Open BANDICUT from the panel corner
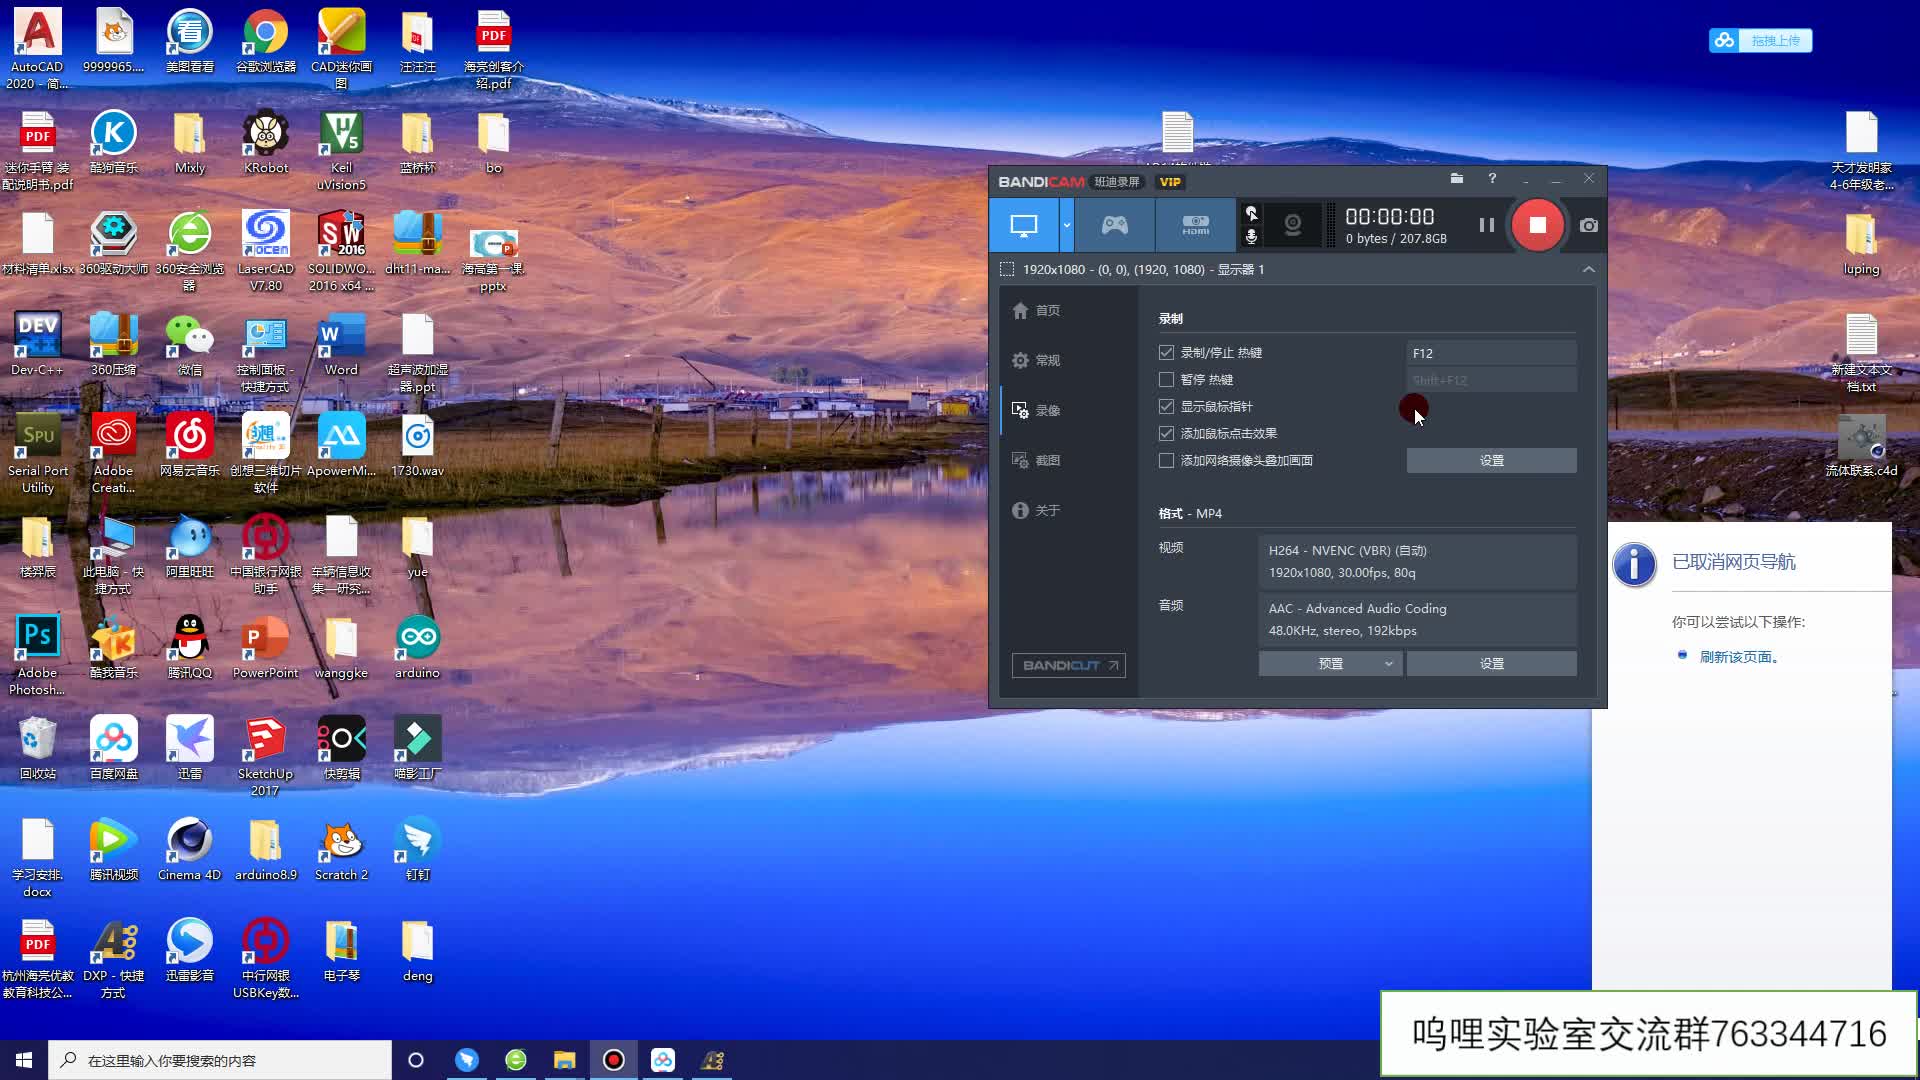This screenshot has width=1920, height=1080. (1068, 664)
